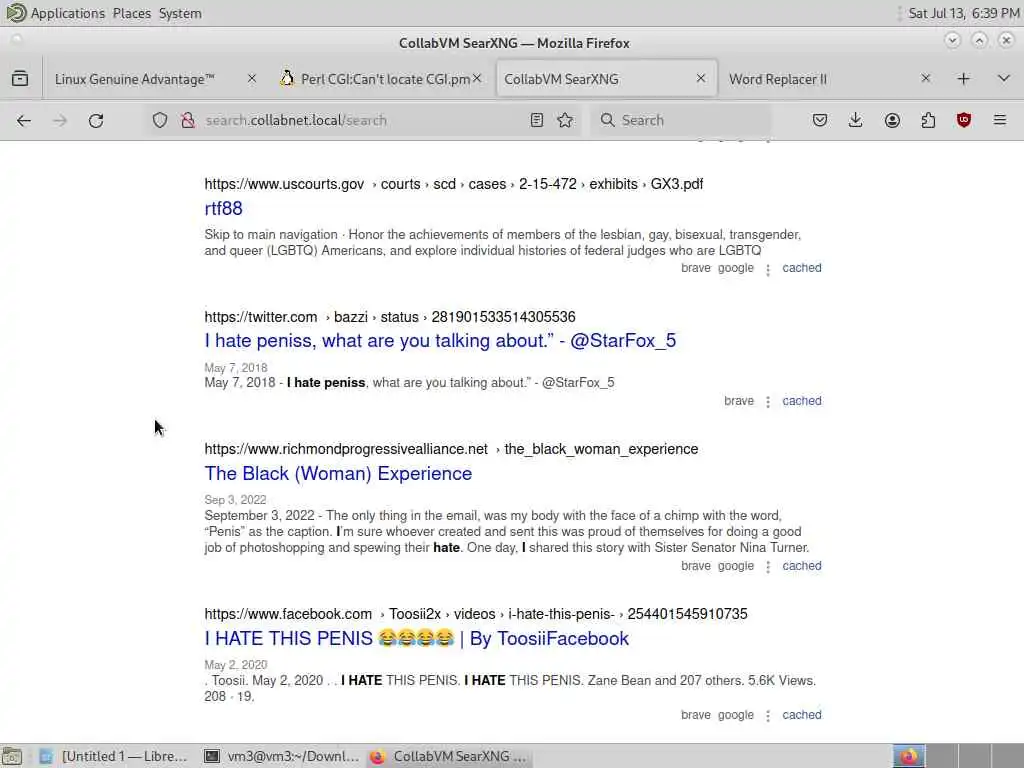Close the Linux Genuine Advantage tab

[x=251, y=78]
